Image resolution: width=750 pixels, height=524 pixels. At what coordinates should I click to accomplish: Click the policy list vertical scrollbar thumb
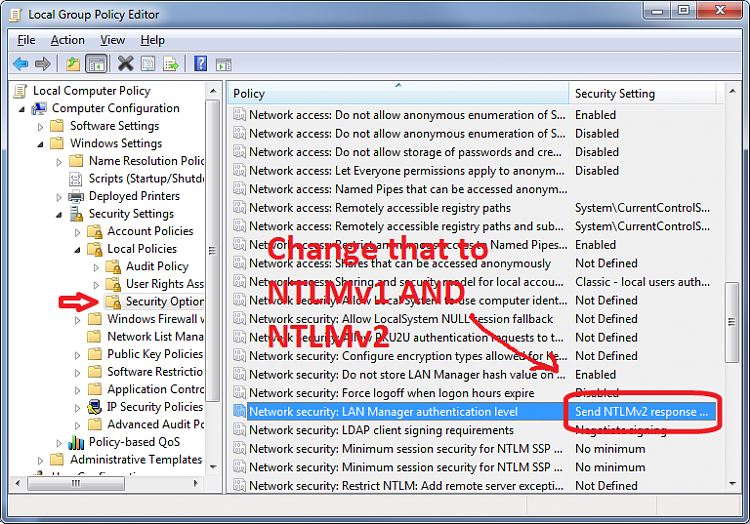(x=732, y=322)
